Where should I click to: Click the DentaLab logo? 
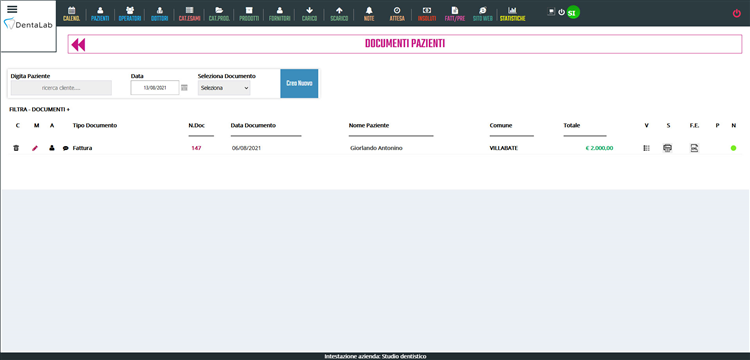[x=28, y=24]
